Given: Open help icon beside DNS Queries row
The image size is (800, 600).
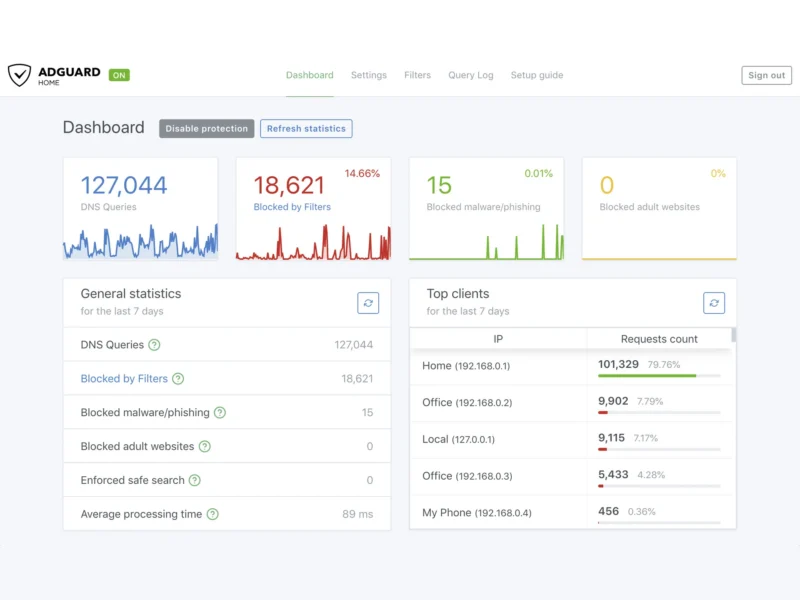Looking at the screenshot, I should [x=154, y=345].
